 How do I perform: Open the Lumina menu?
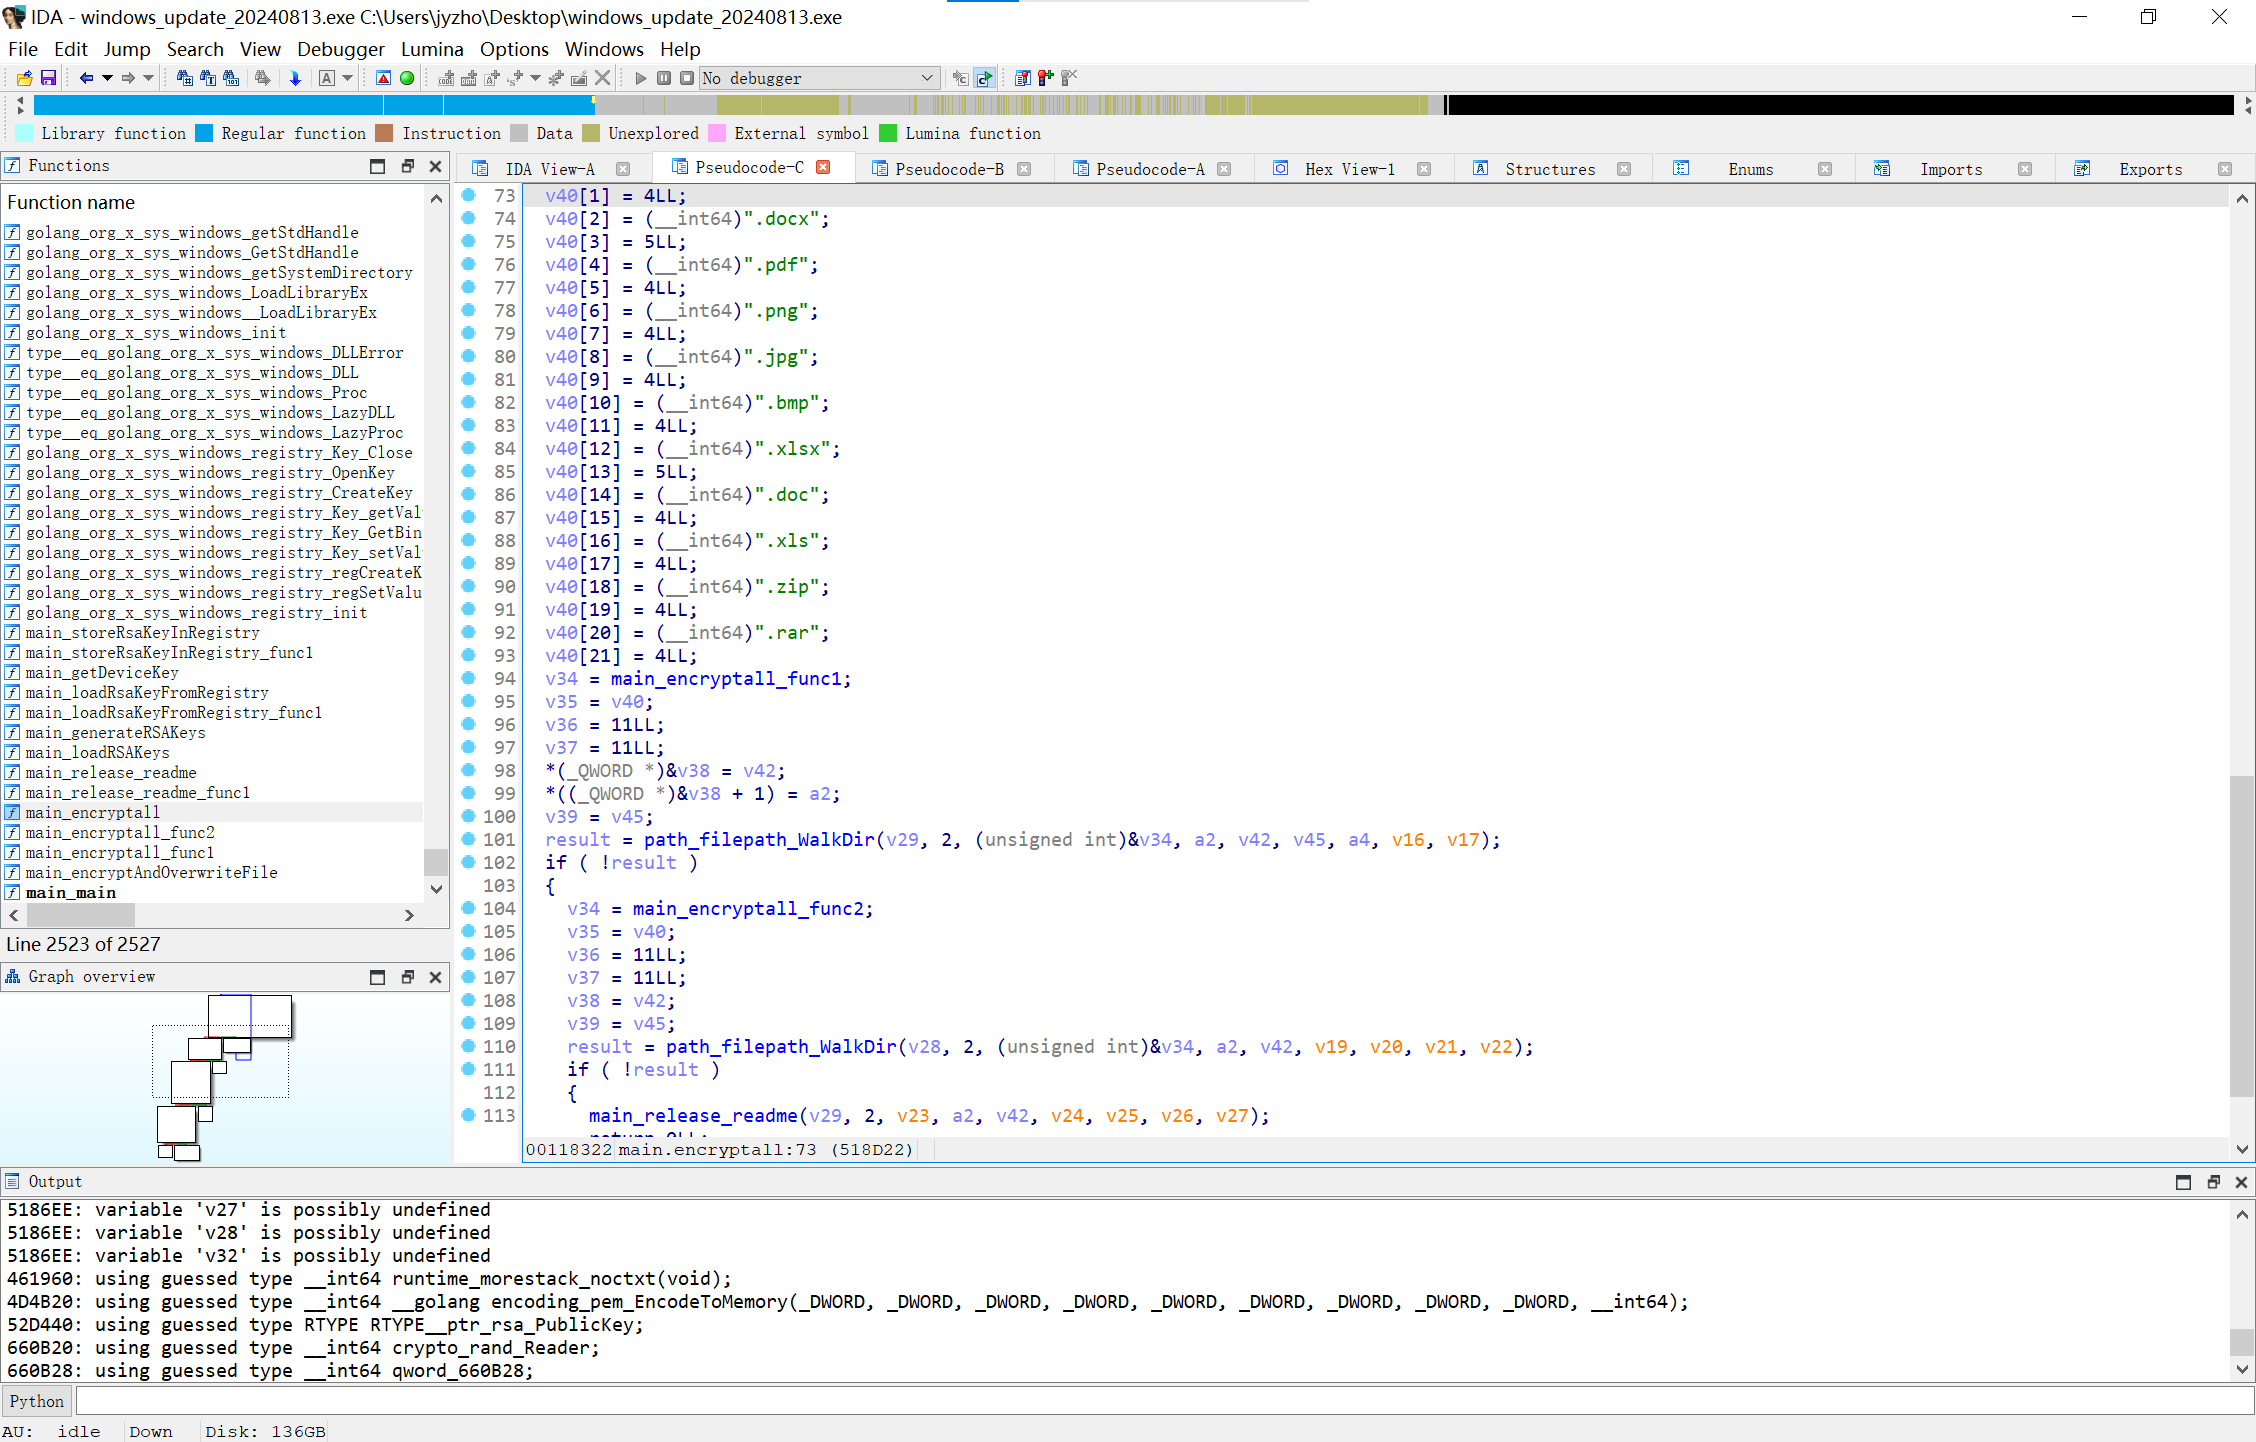[x=432, y=49]
